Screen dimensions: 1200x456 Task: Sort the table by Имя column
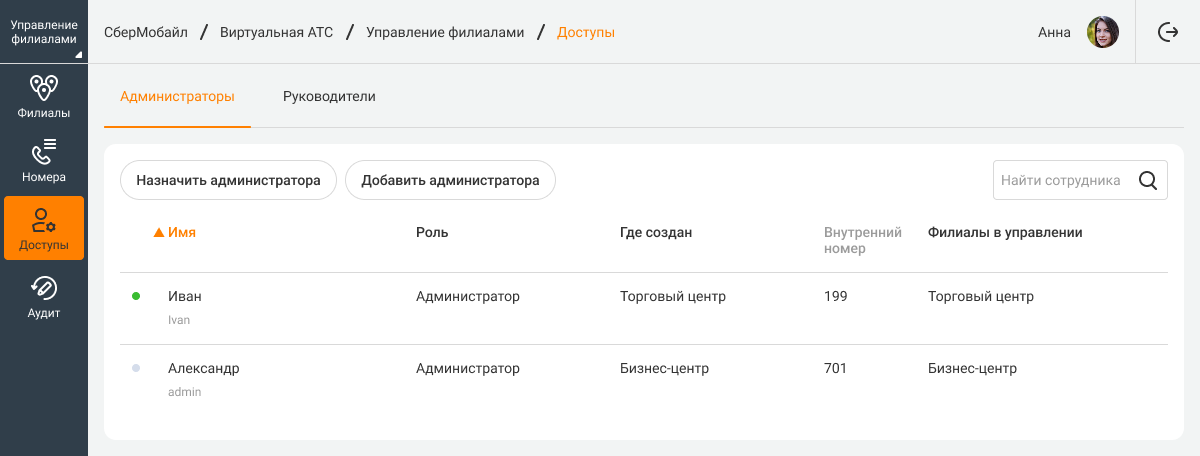181,232
